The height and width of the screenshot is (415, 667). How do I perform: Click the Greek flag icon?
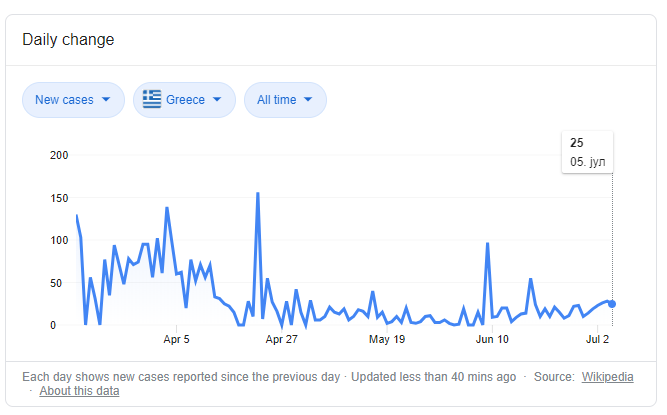tap(152, 99)
